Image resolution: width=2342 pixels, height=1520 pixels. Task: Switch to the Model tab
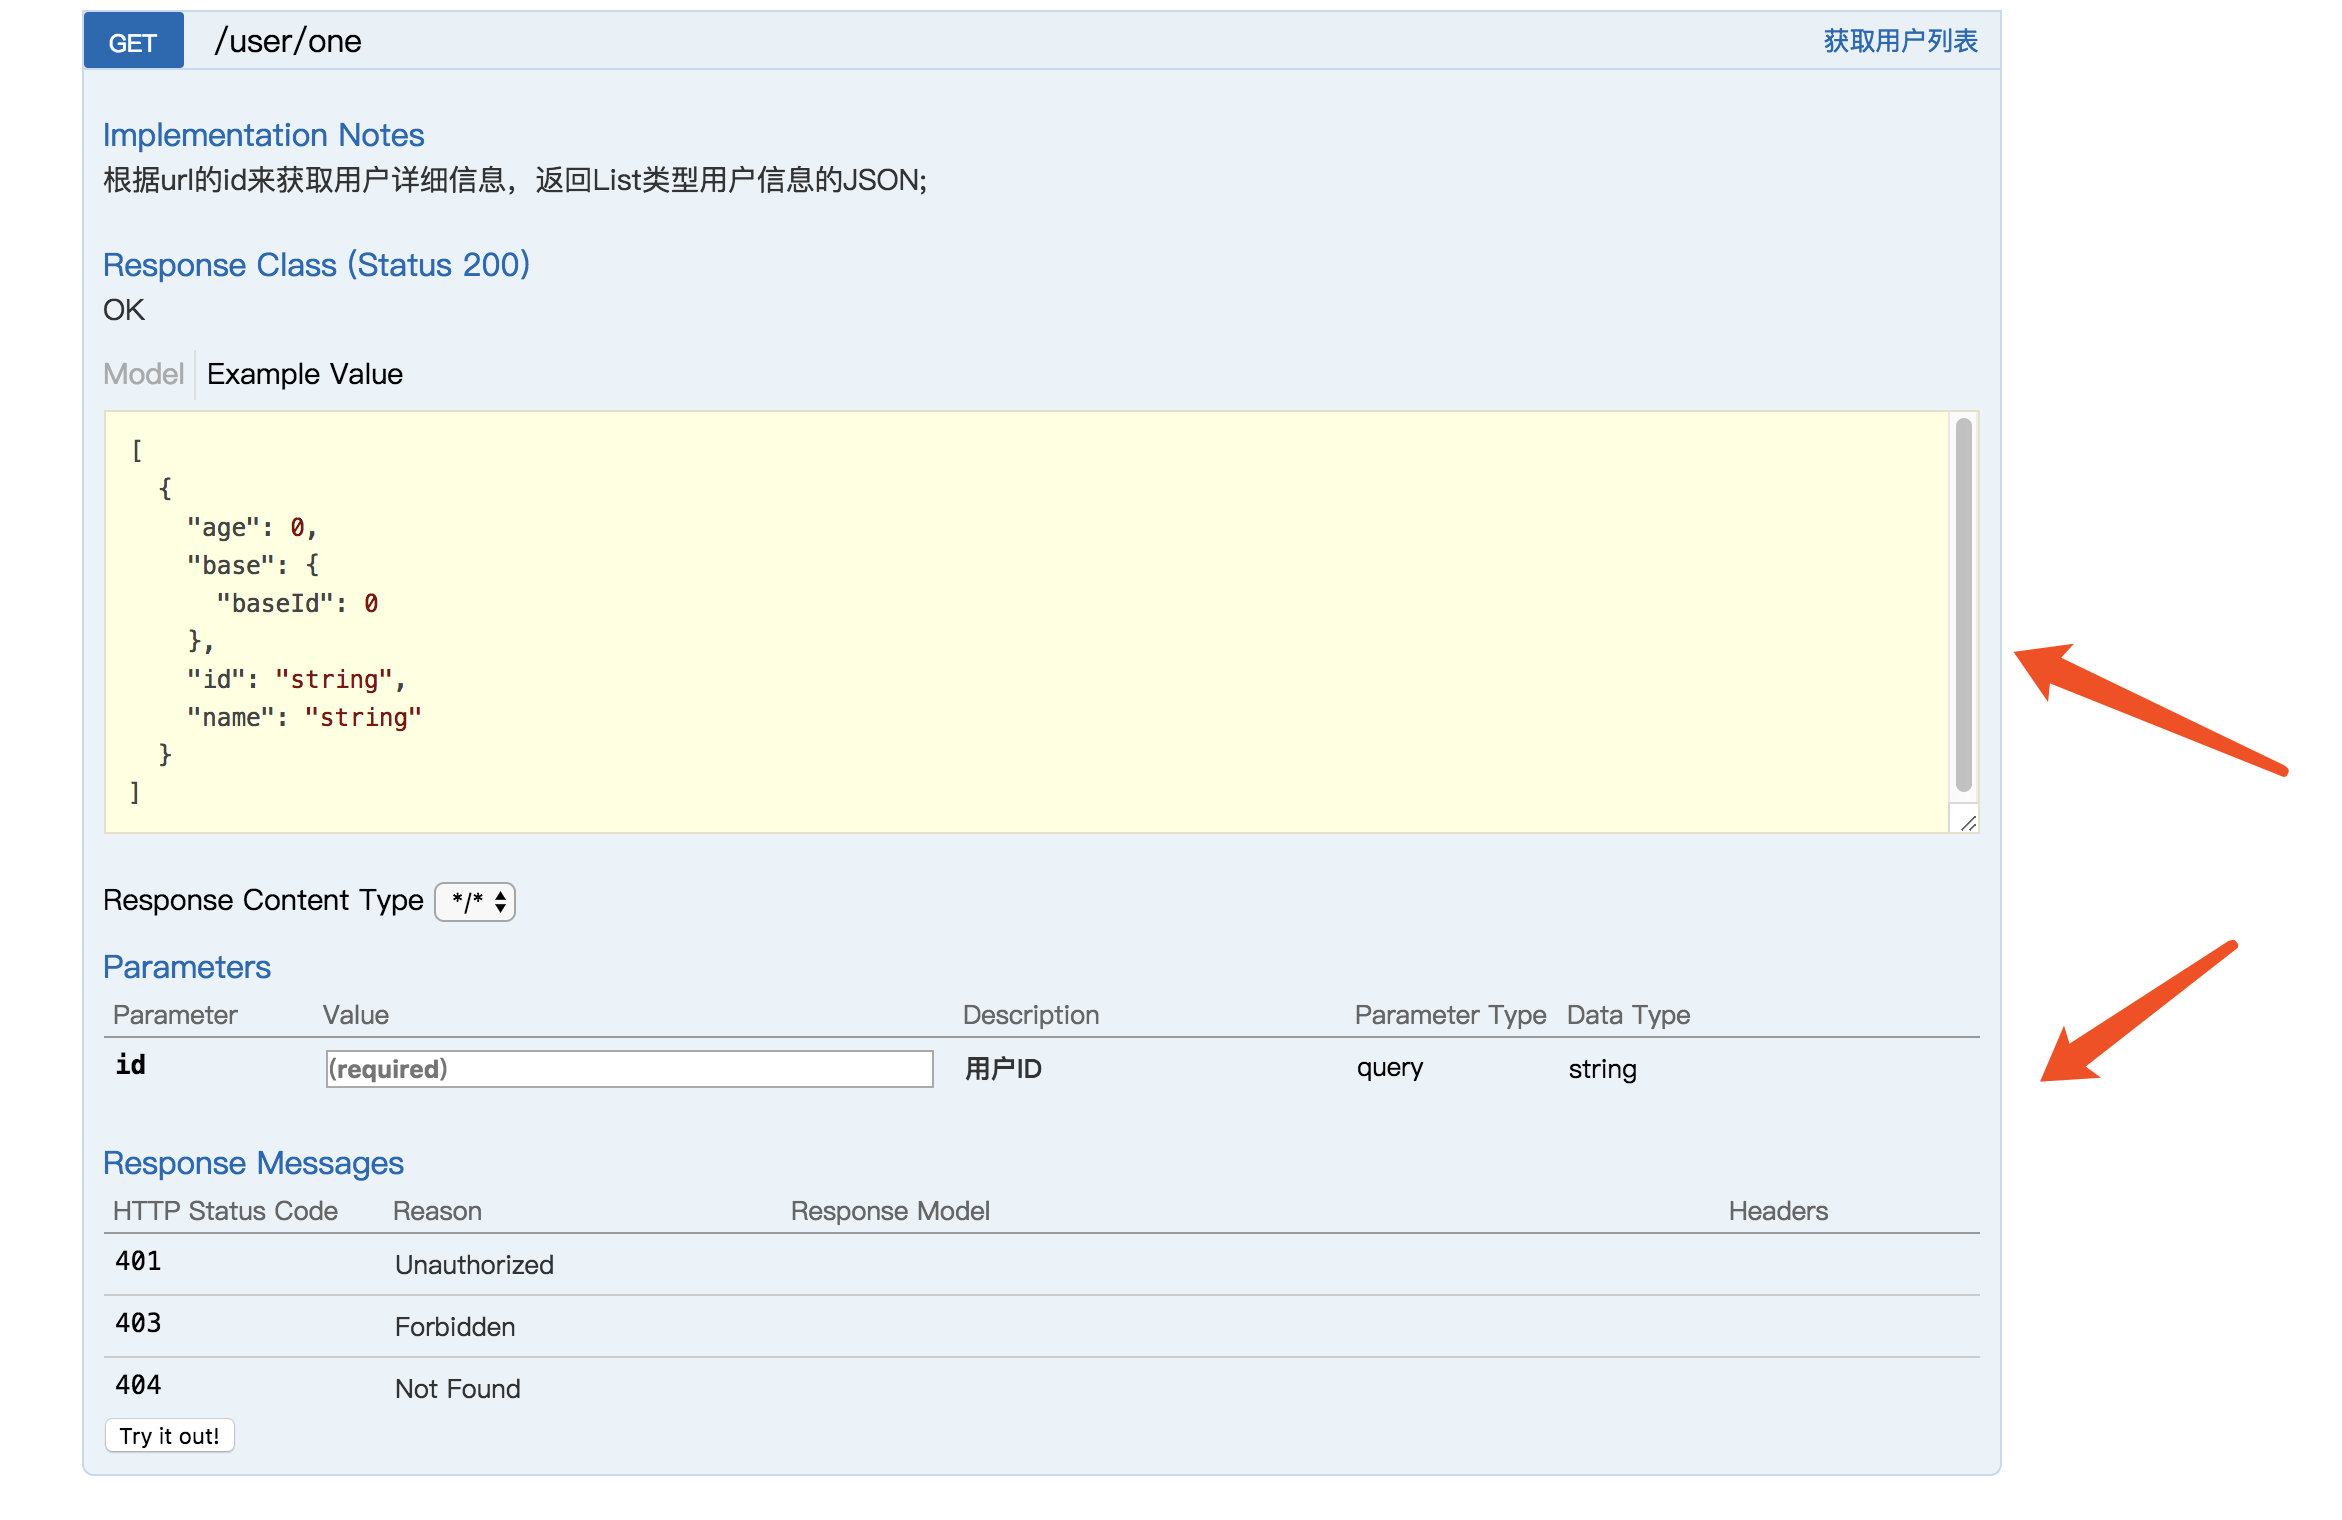click(143, 373)
